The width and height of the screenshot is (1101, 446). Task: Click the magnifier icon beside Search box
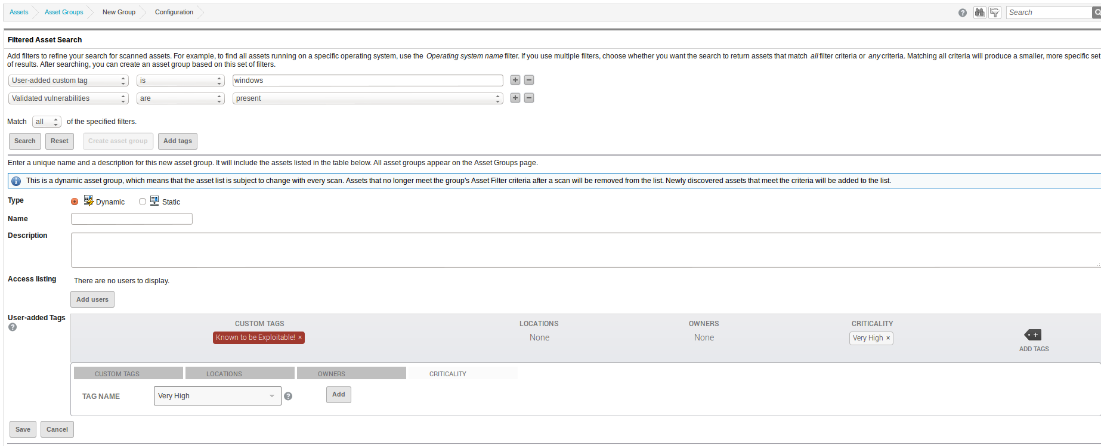[x=1095, y=13]
